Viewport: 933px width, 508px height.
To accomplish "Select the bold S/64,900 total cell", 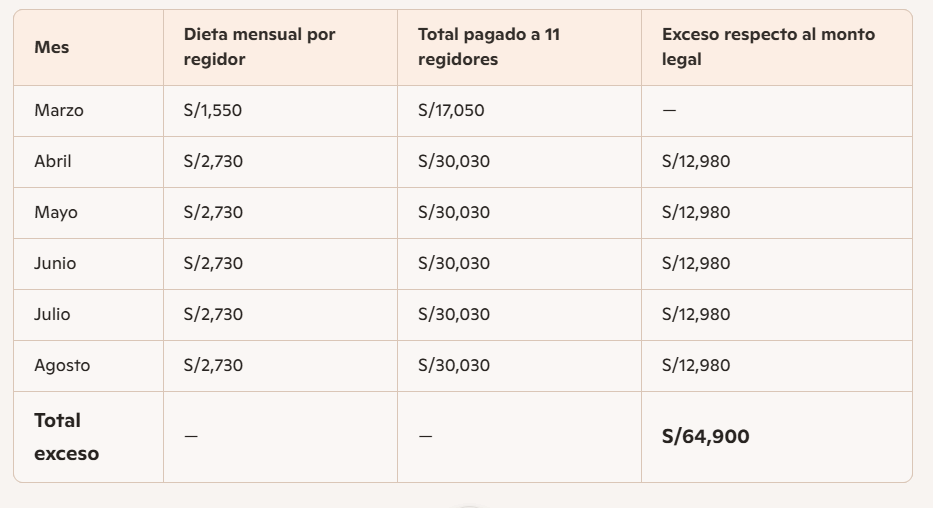I will 706,437.
